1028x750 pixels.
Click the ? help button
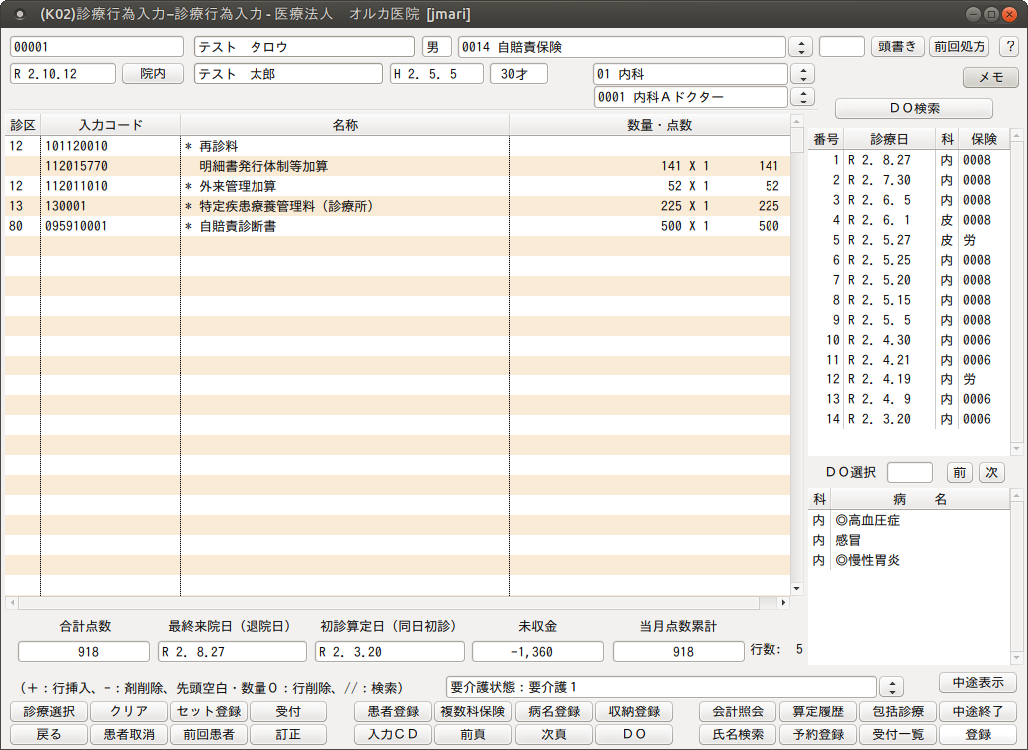click(1007, 47)
